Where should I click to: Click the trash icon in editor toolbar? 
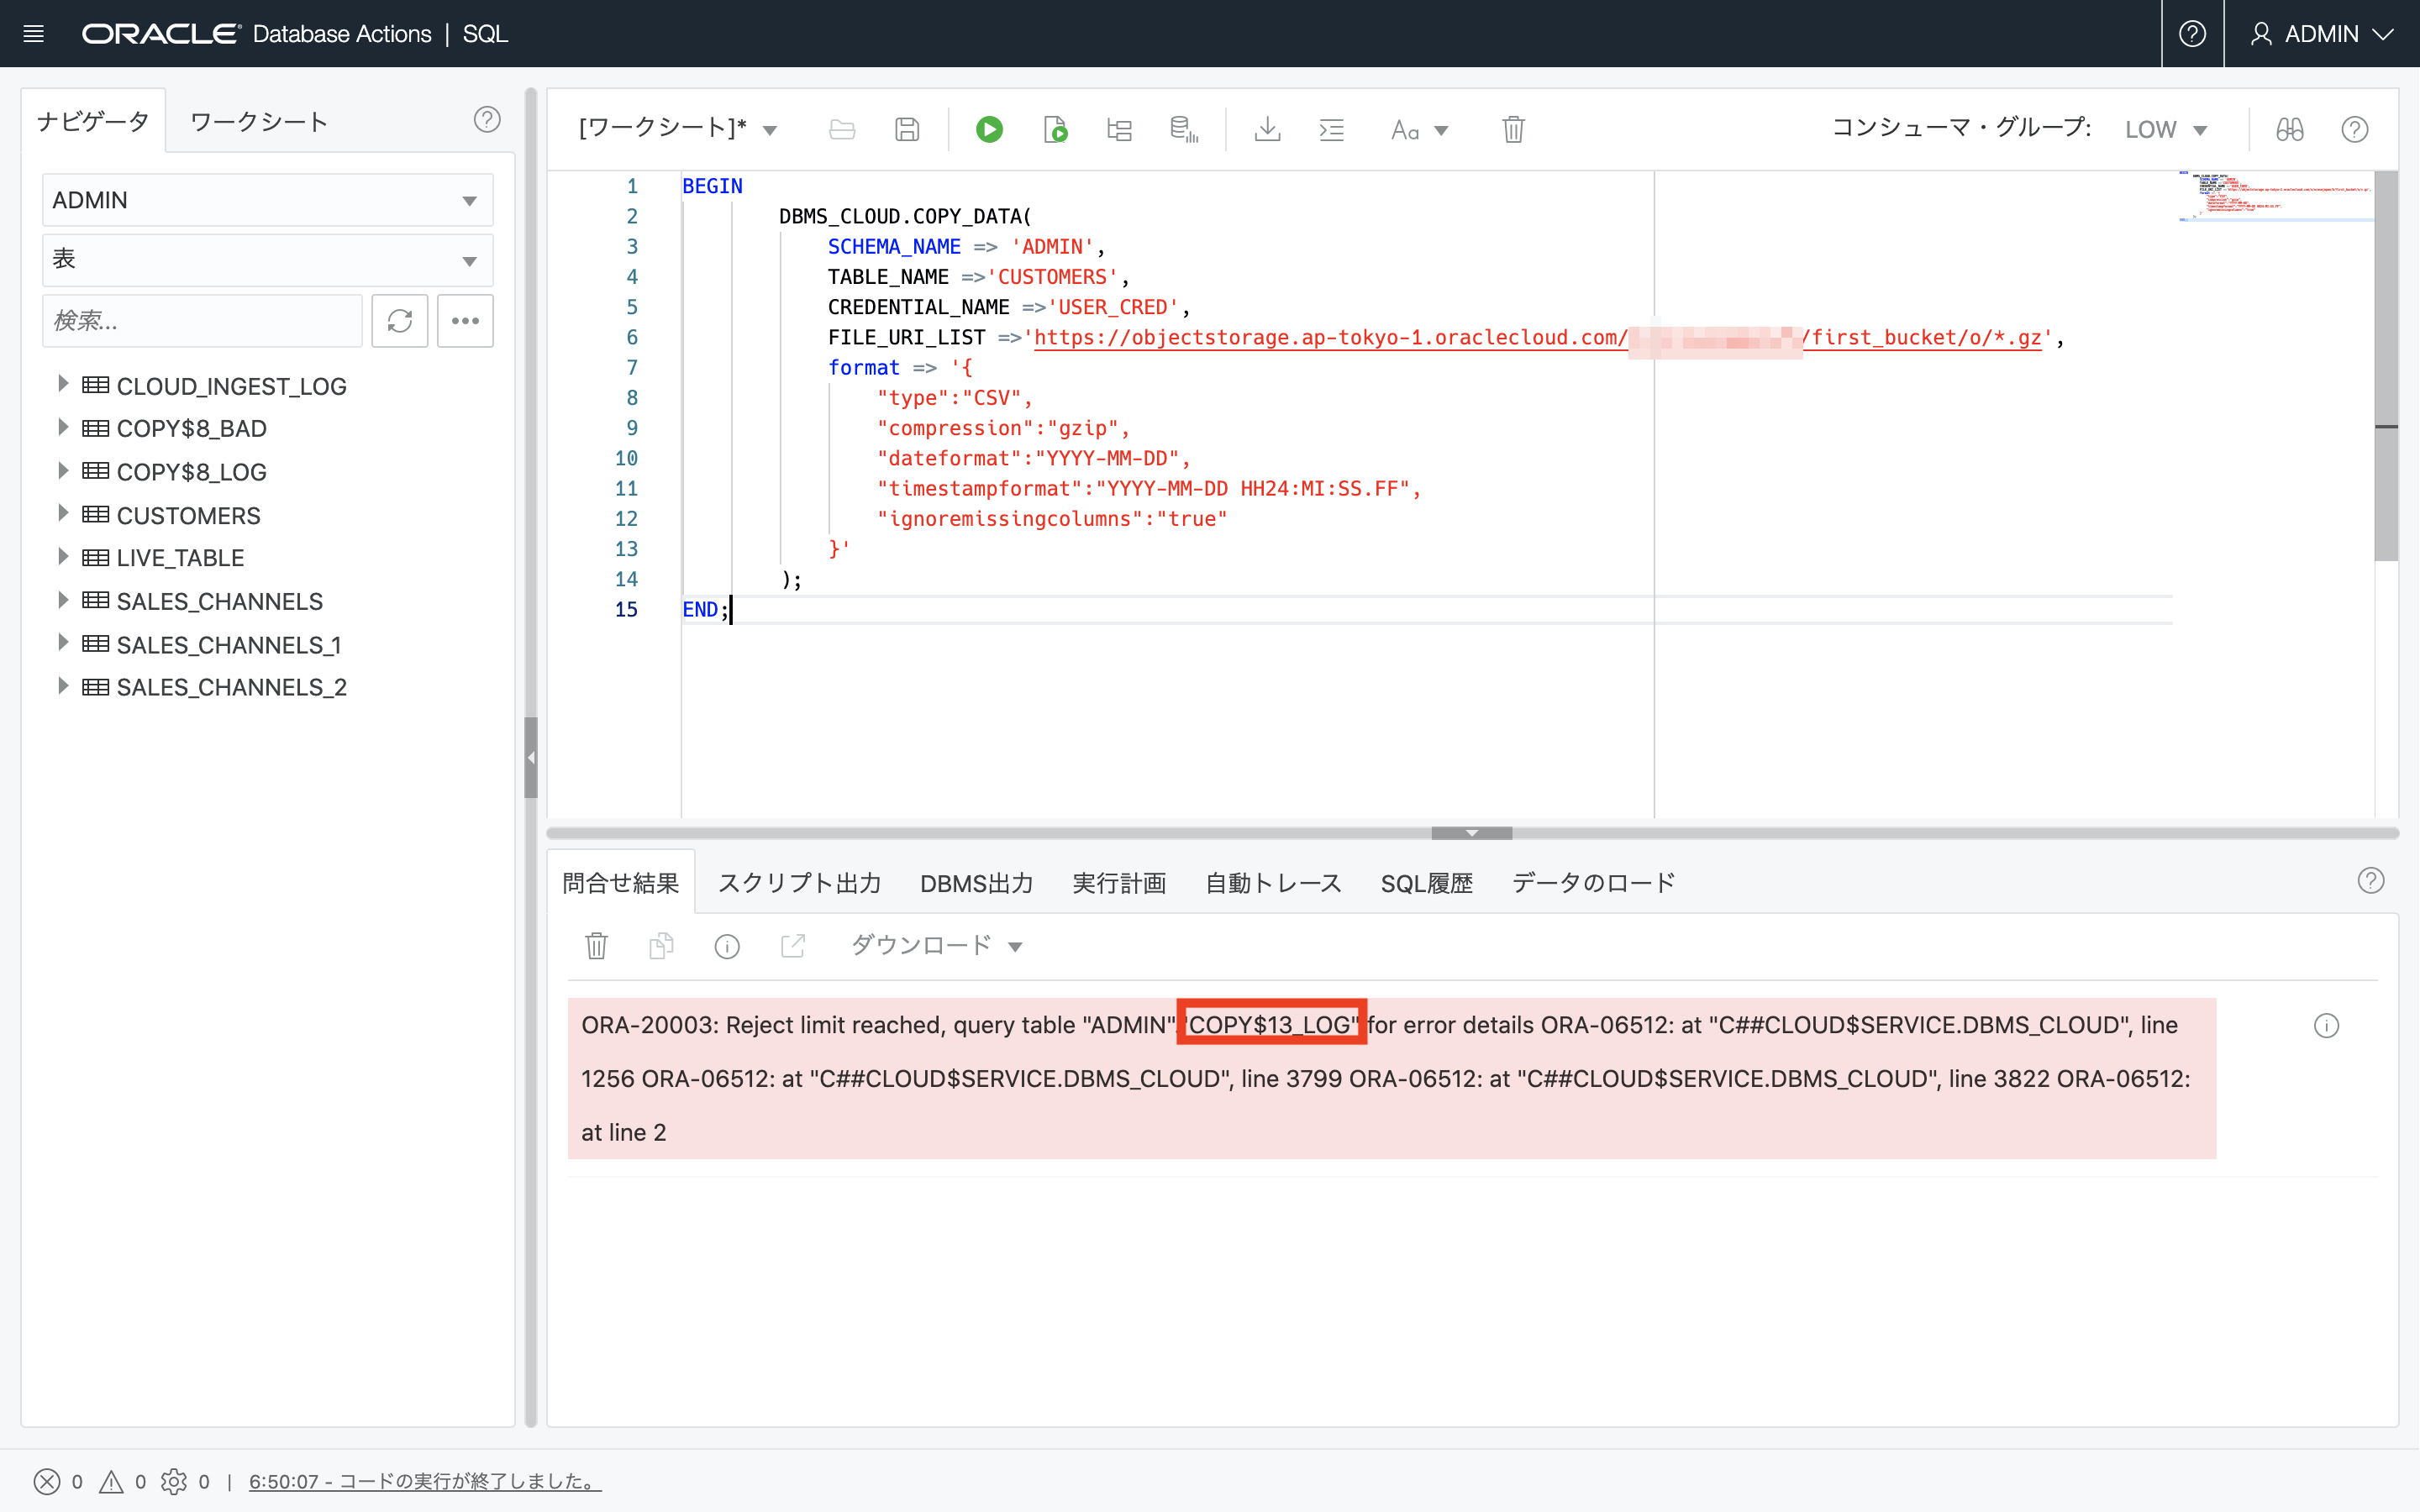(x=1513, y=129)
